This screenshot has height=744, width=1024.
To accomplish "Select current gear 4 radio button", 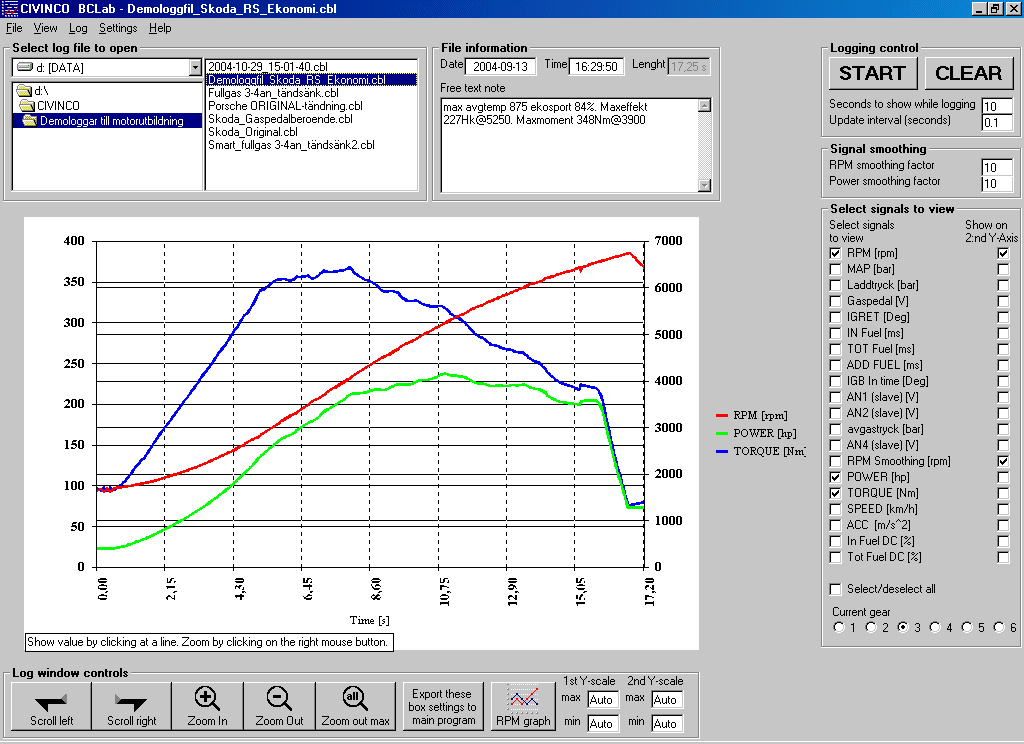I will 935,627.
